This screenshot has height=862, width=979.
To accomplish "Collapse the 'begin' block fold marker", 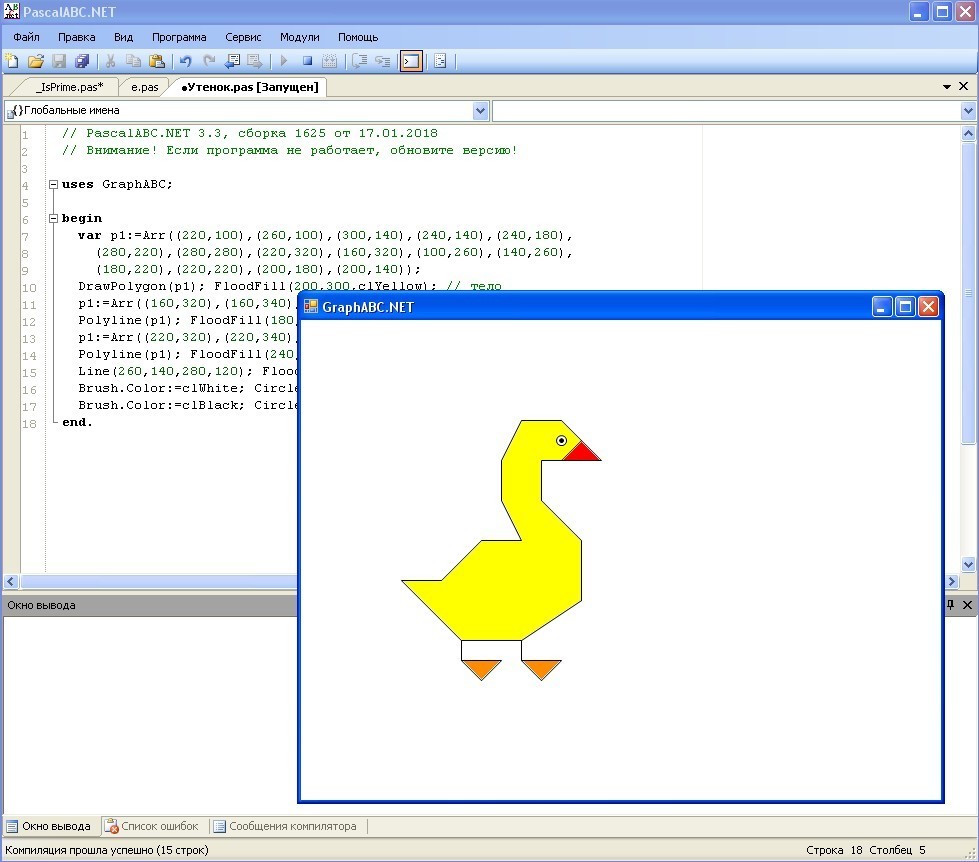I will pos(53,218).
